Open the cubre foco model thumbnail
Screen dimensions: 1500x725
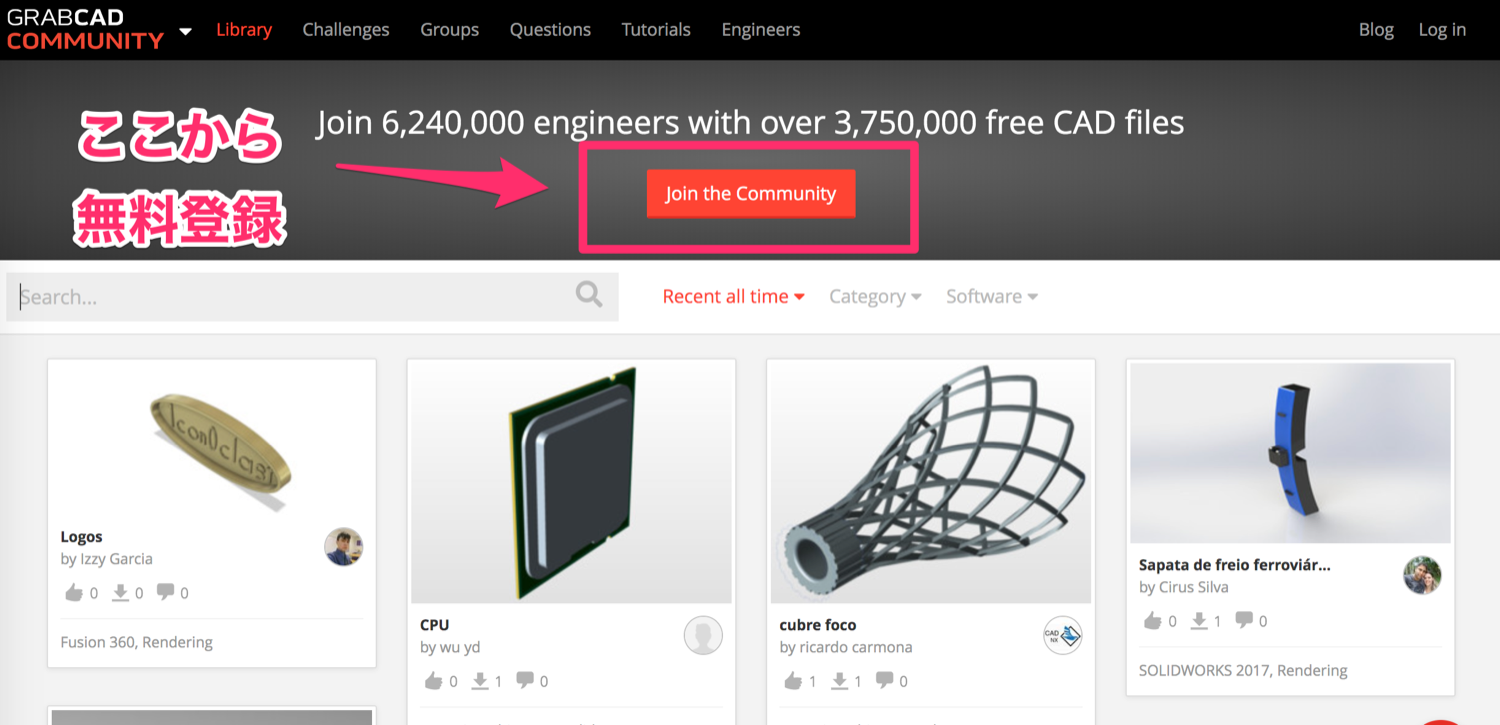pos(931,482)
